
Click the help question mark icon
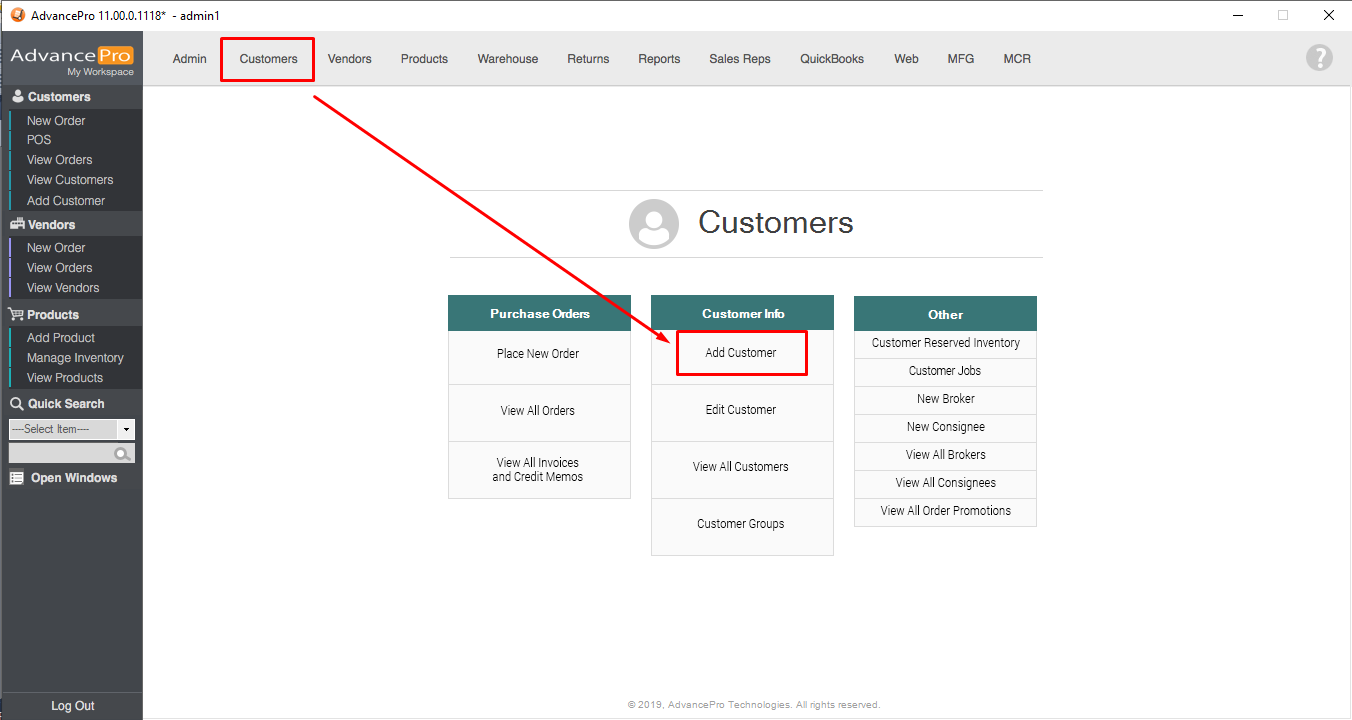(x=1319, y=58)
